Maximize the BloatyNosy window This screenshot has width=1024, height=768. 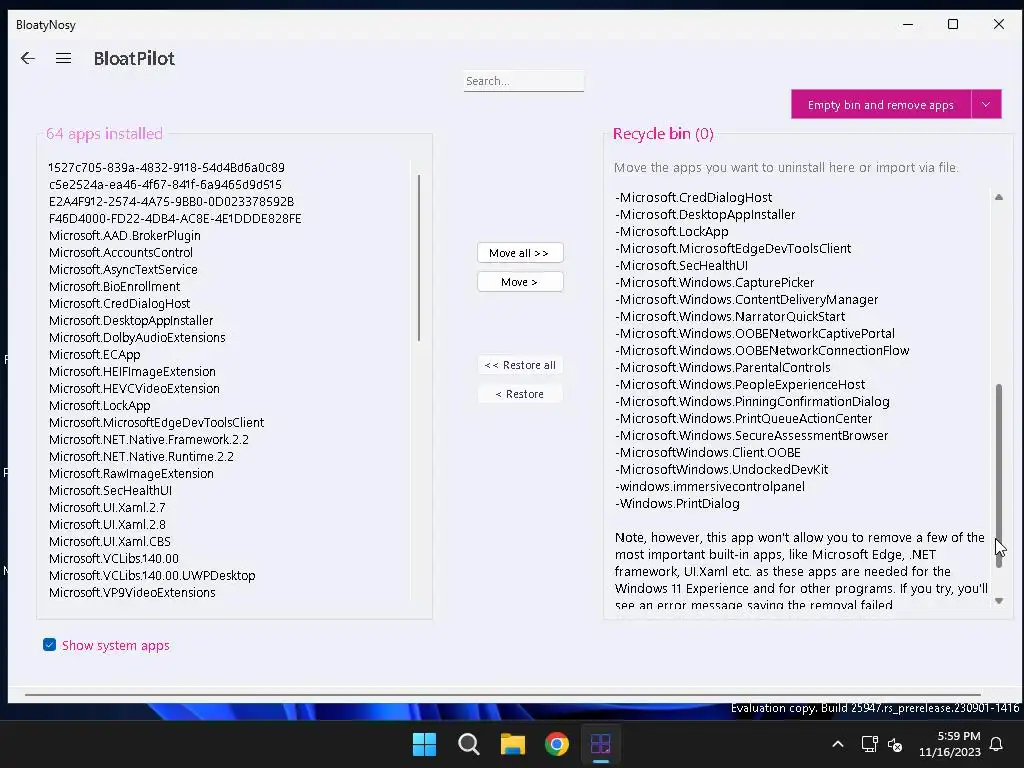953,24
